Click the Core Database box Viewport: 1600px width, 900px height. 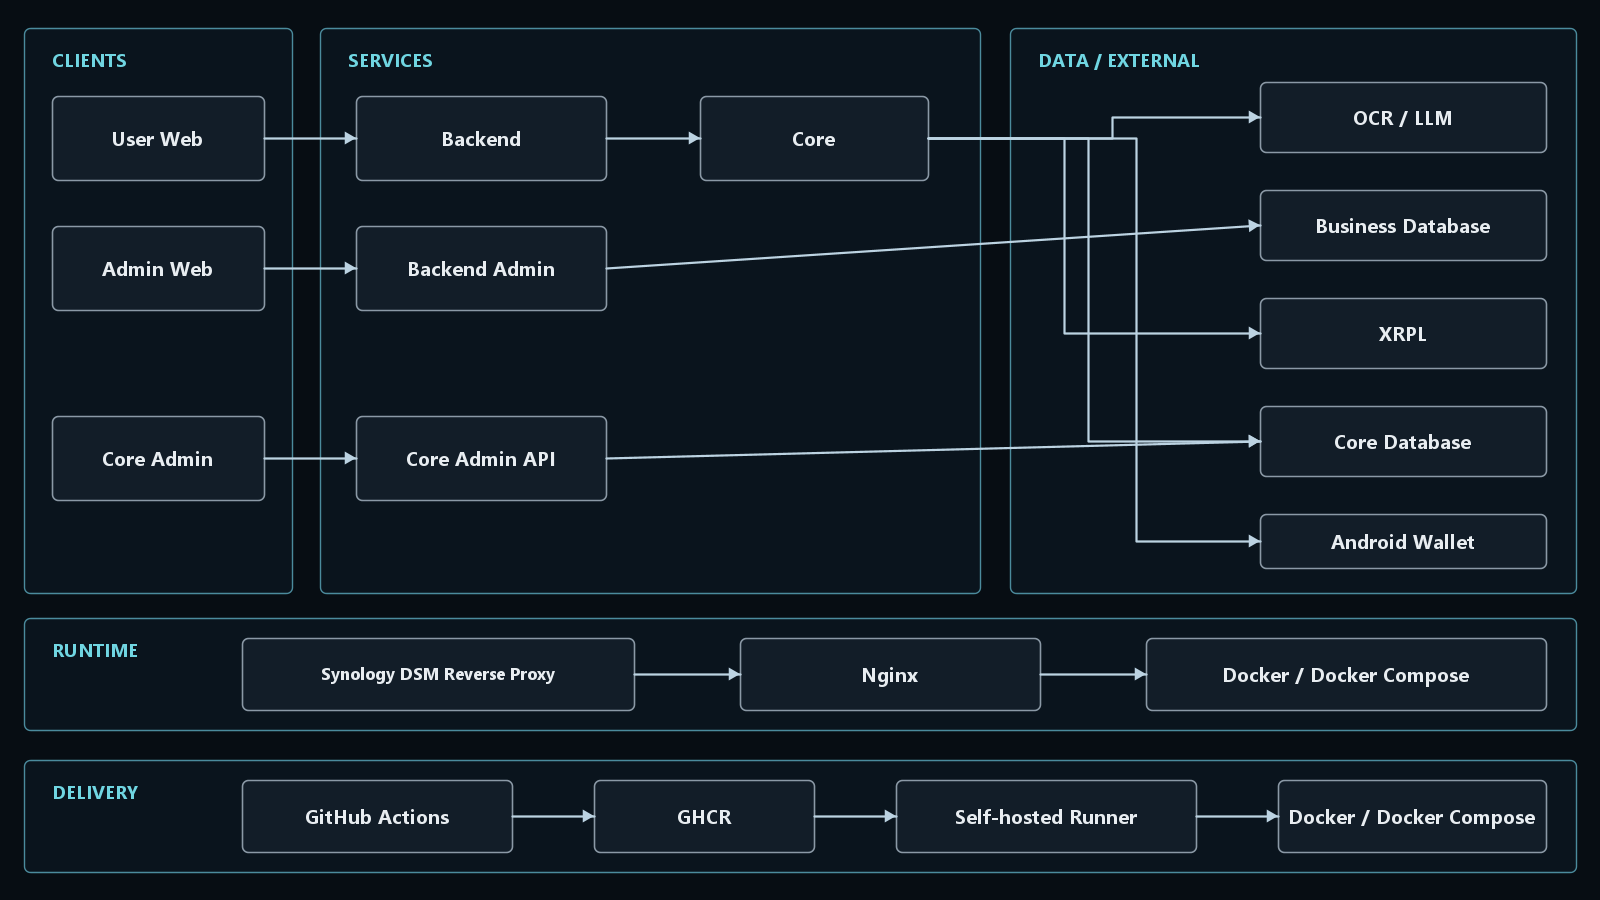tap(1403, 442)
